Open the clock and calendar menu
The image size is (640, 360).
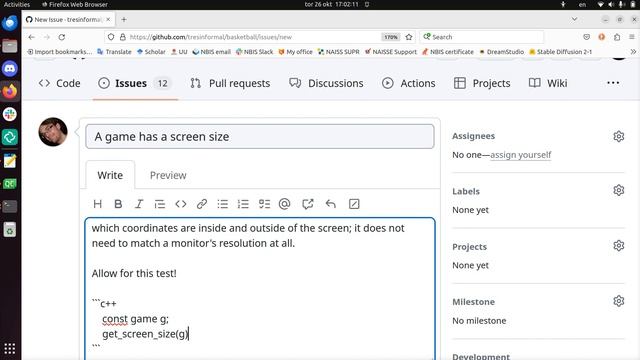click(331, 4)
